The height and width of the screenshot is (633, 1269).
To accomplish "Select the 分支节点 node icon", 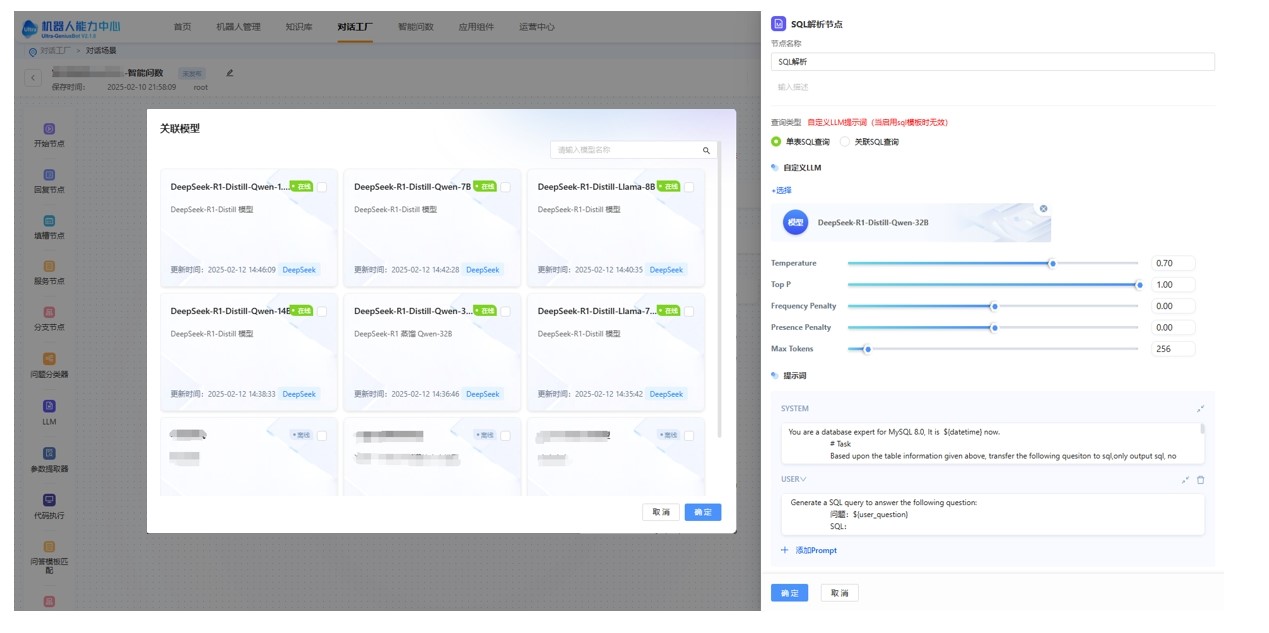I will click(x=49, y=312).
